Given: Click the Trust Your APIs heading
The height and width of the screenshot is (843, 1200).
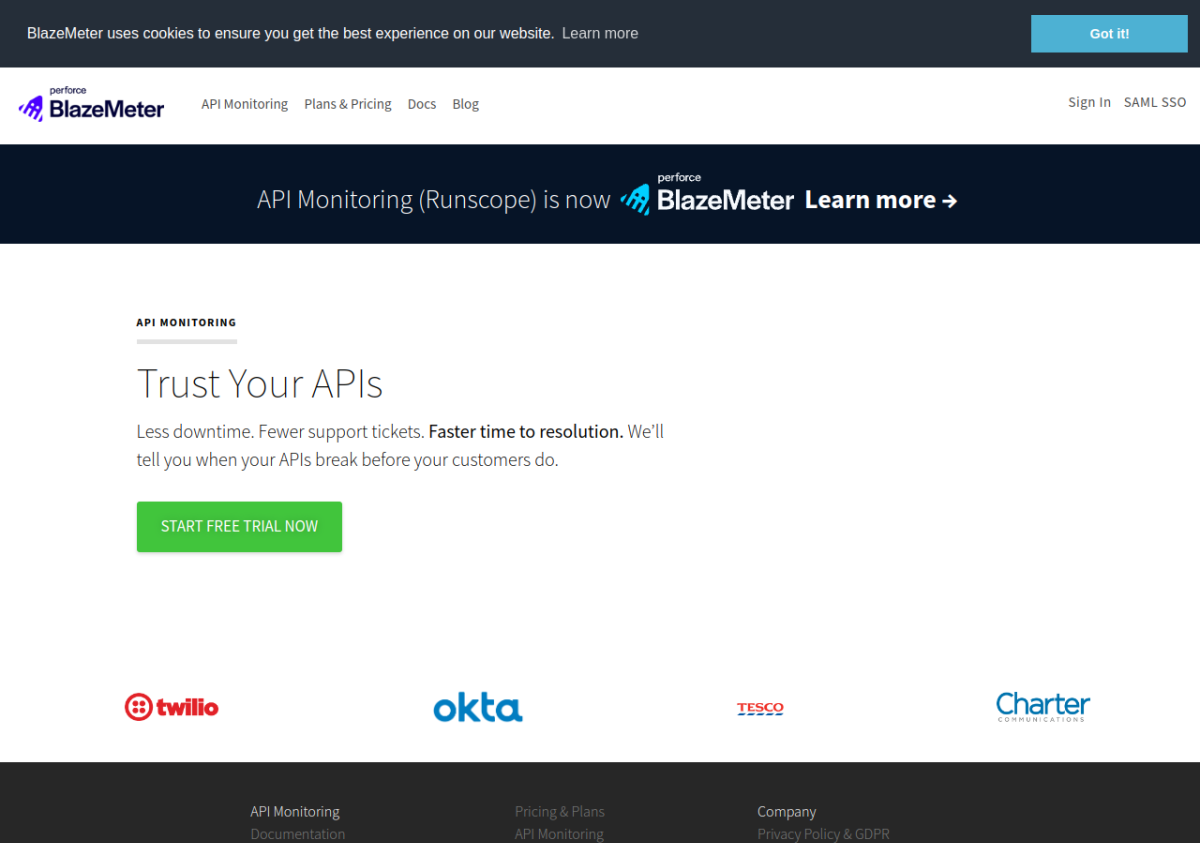Looking at the screenshot, I should (x=260, y=384).
